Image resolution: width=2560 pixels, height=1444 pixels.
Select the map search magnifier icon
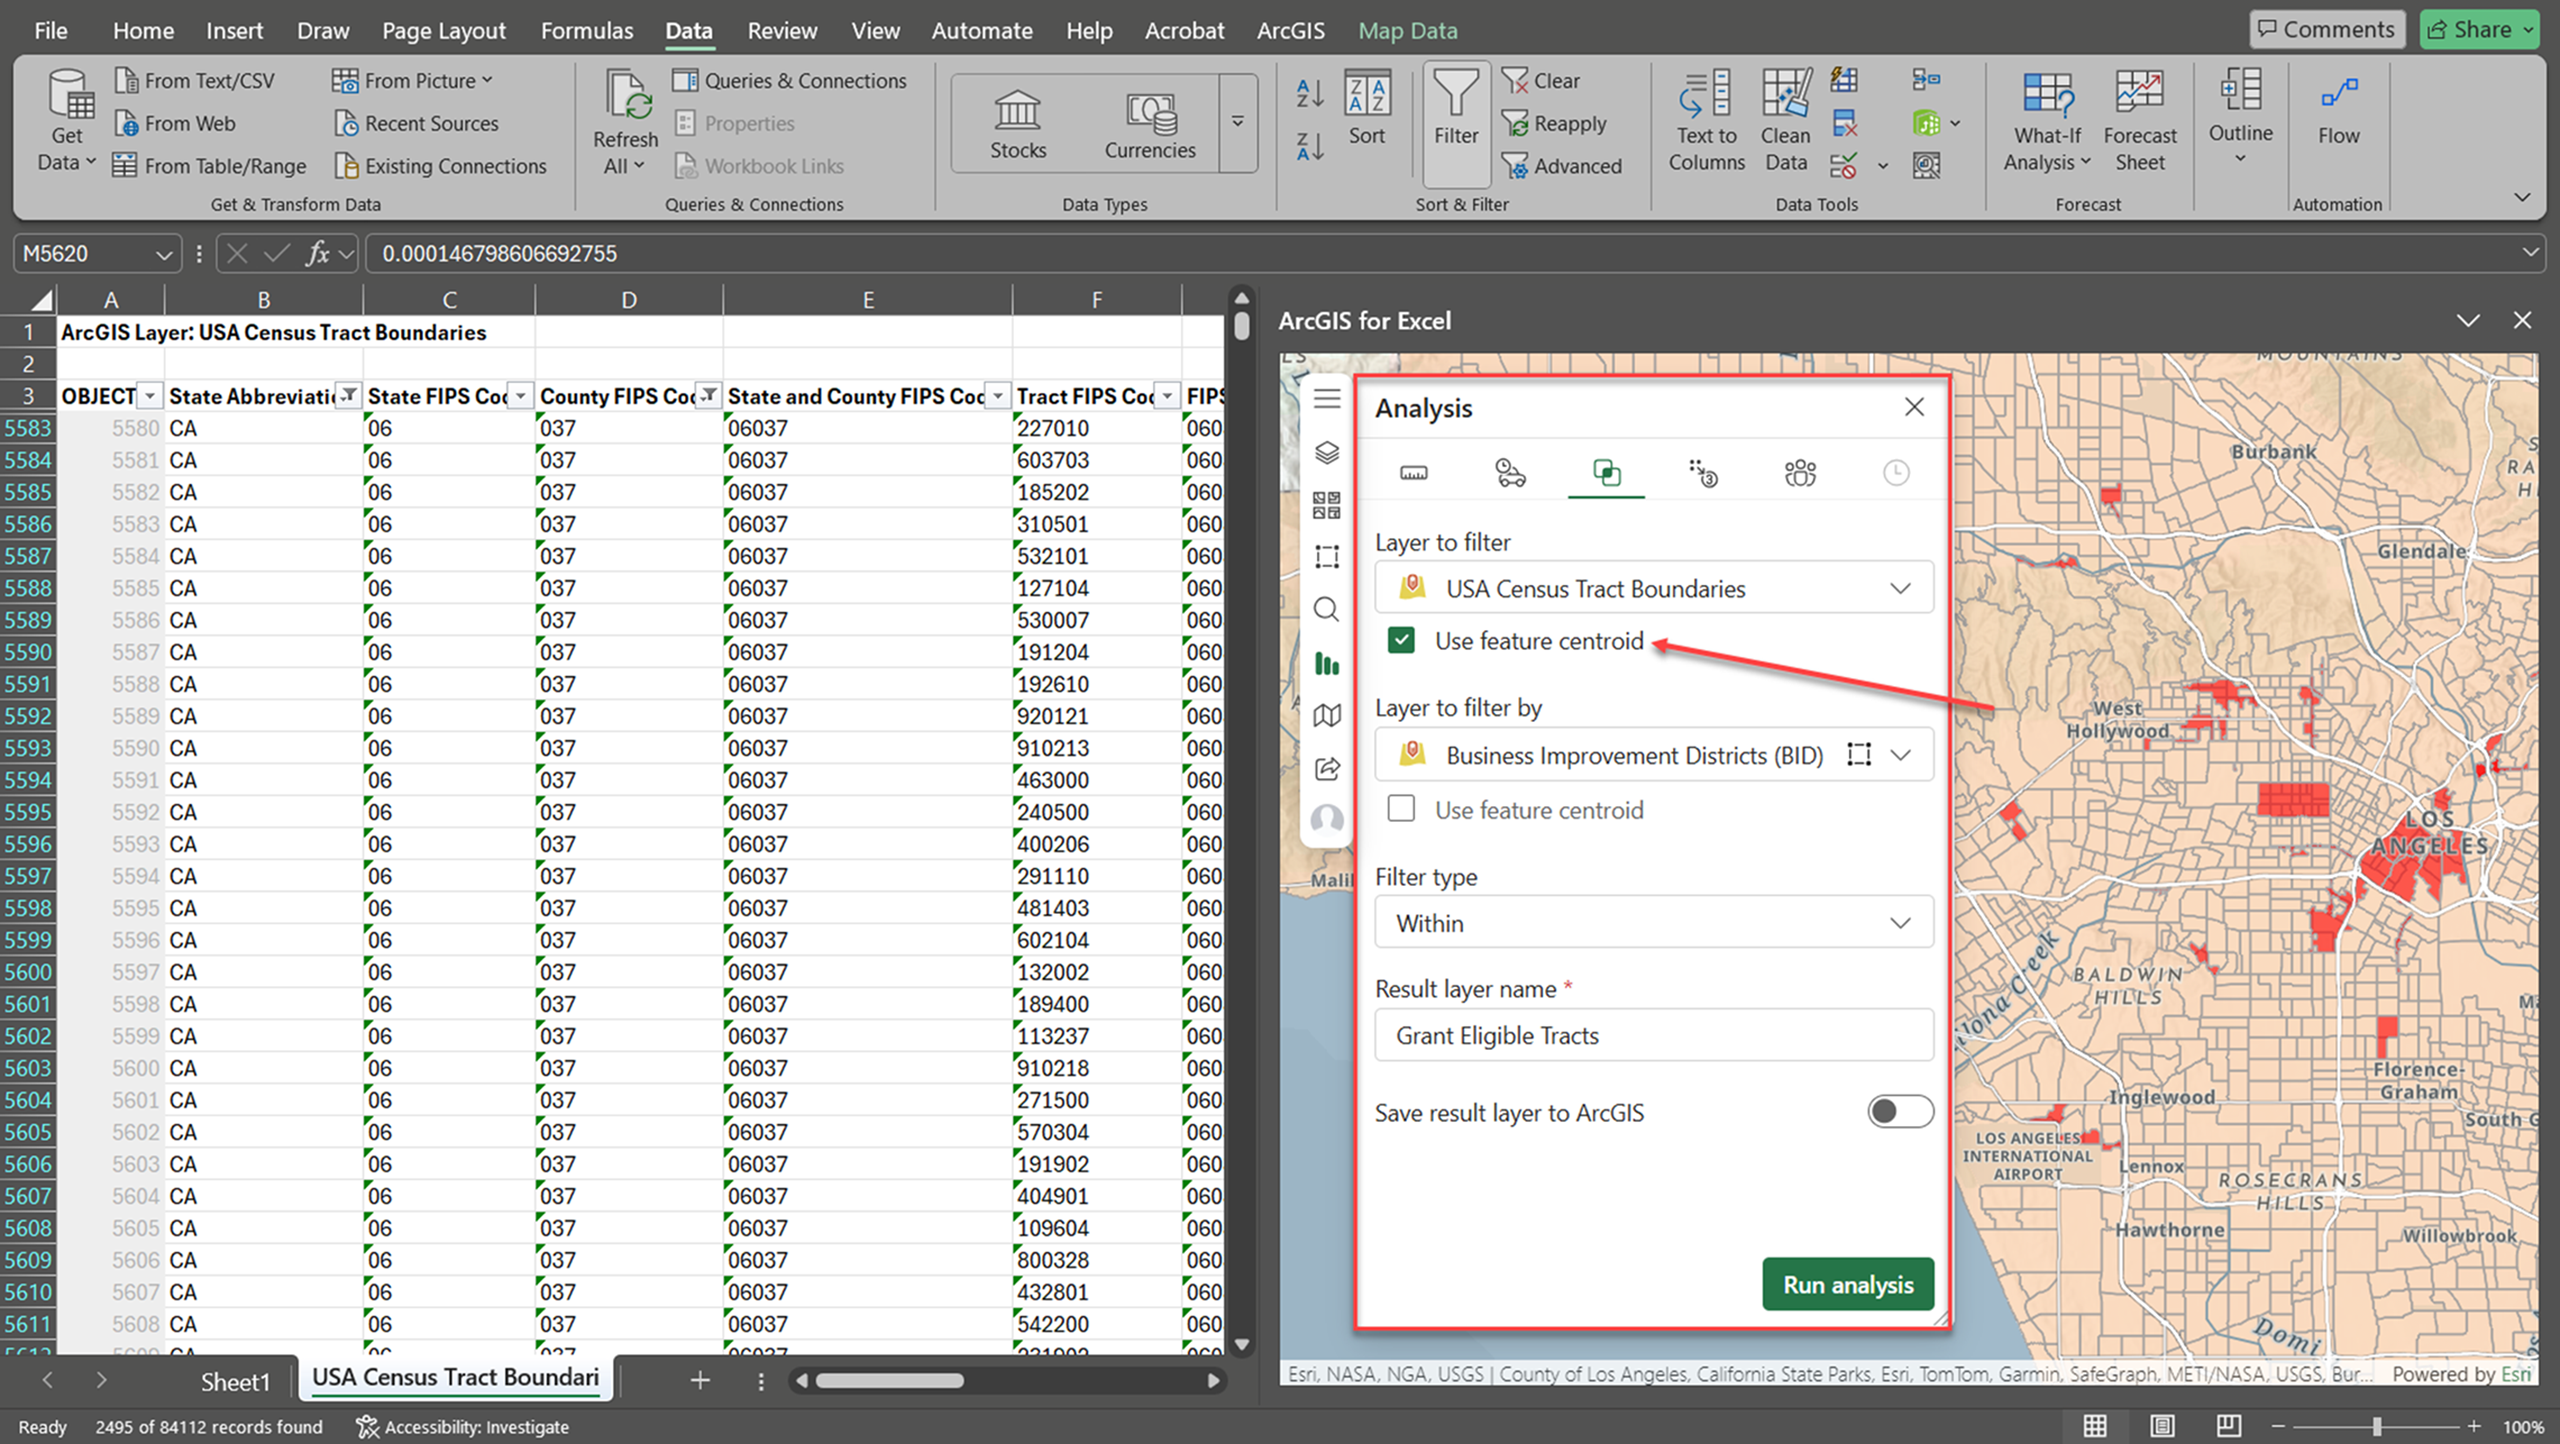pos(1326,609)
